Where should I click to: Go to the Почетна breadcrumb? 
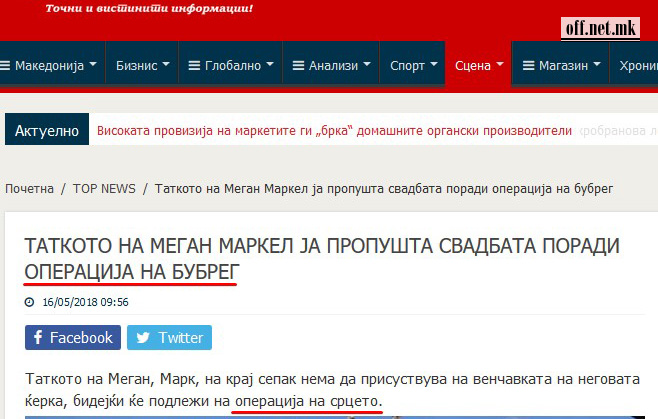[x=29, y=189]
